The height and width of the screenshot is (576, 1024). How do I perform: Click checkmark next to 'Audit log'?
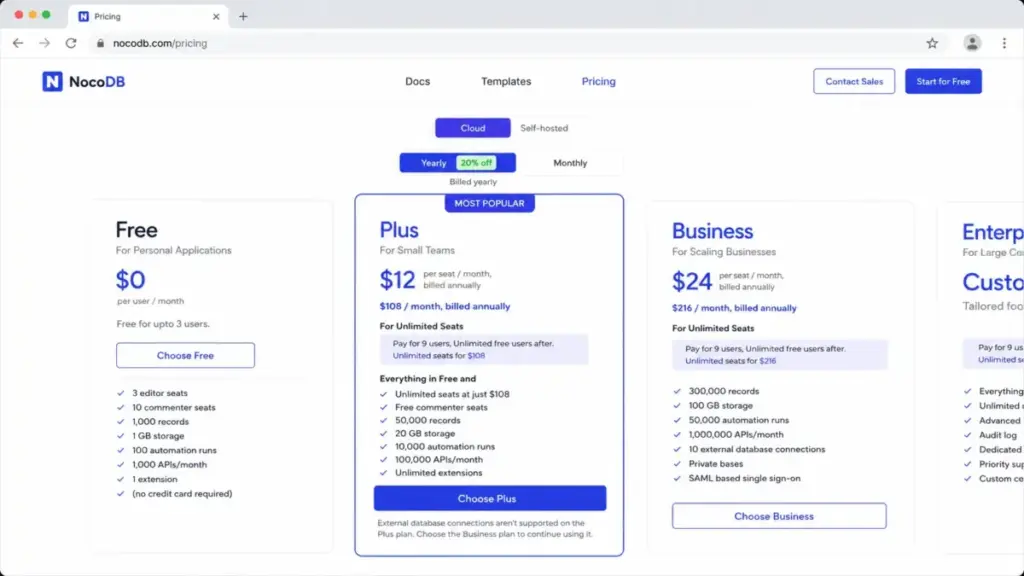coord(967,435)
